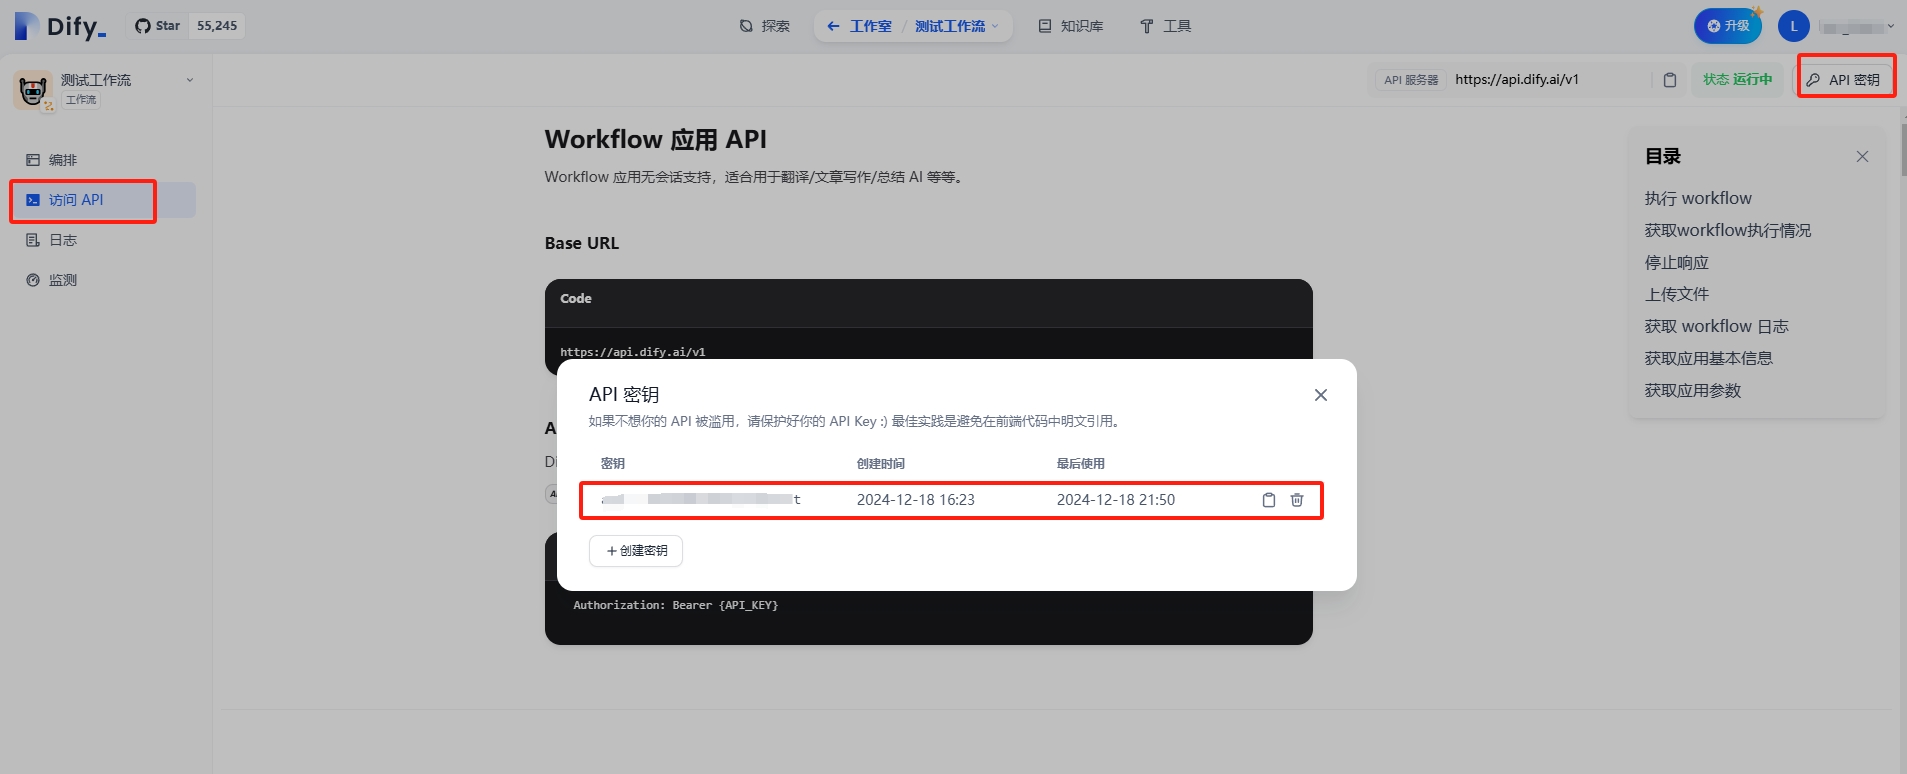The image size is (1907, 774).
Task: Click the 创建密钥 button
Action: tap(636, 551)
